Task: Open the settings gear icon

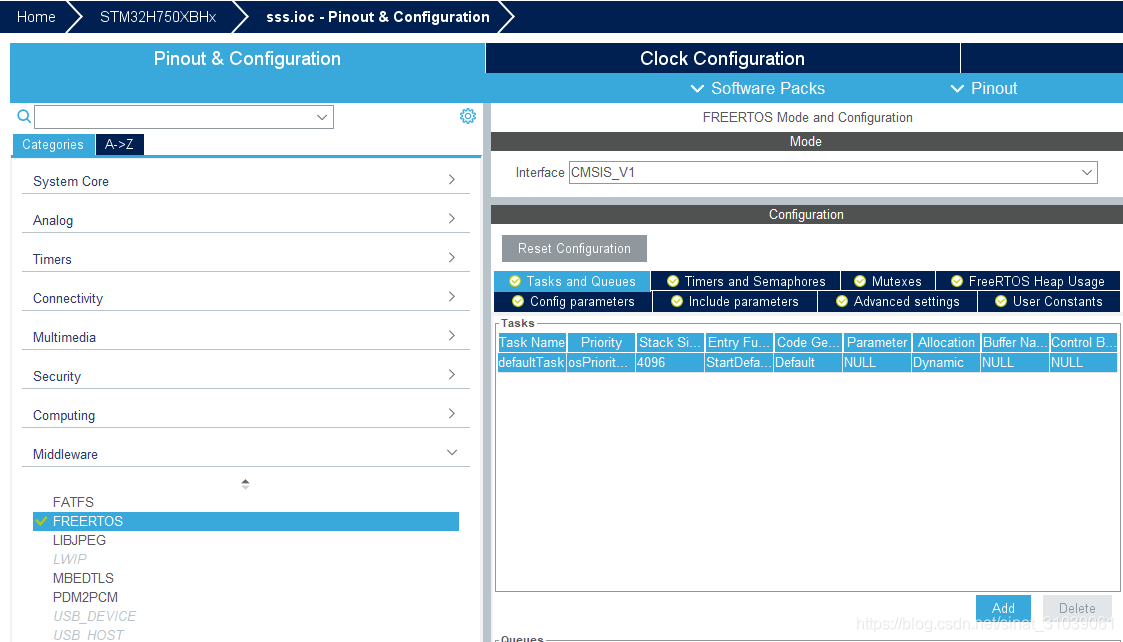Action: [x=468, y=116]
